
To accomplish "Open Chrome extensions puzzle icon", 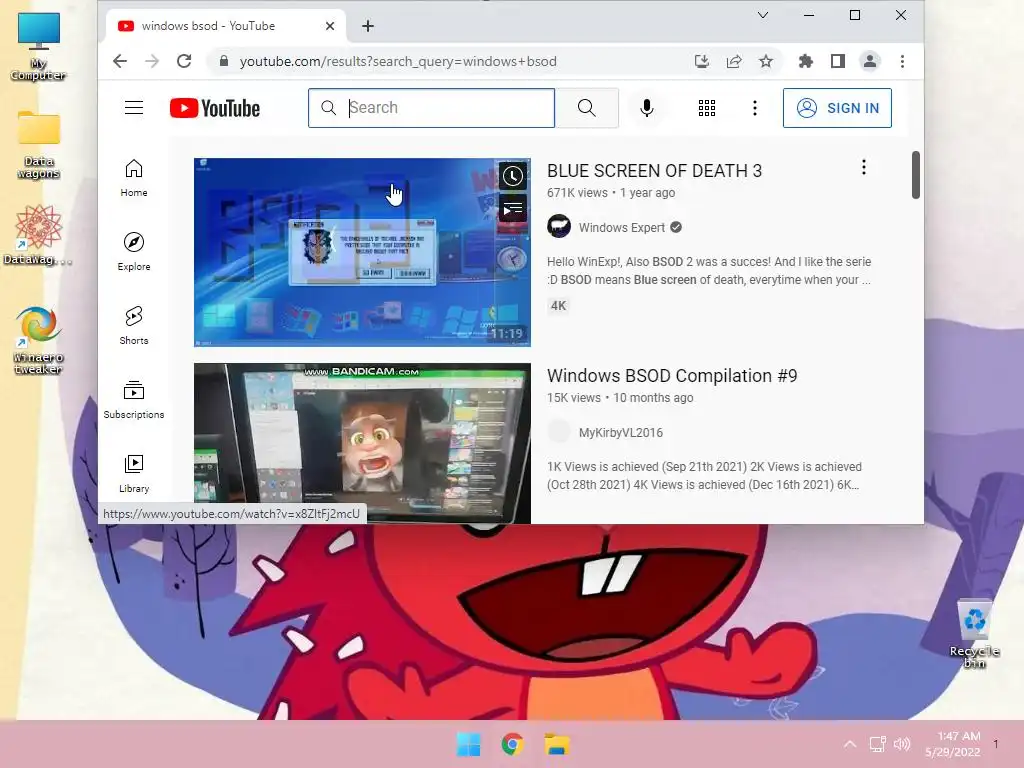I will point(806,61).
